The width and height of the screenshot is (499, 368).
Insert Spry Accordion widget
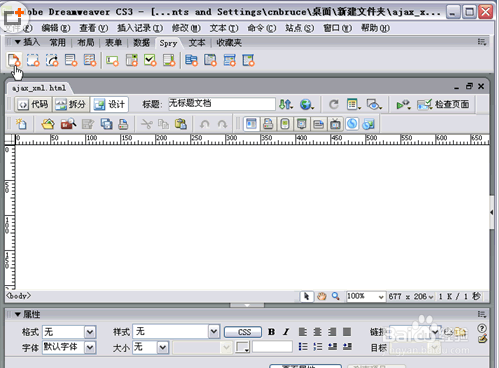(230, 61)
